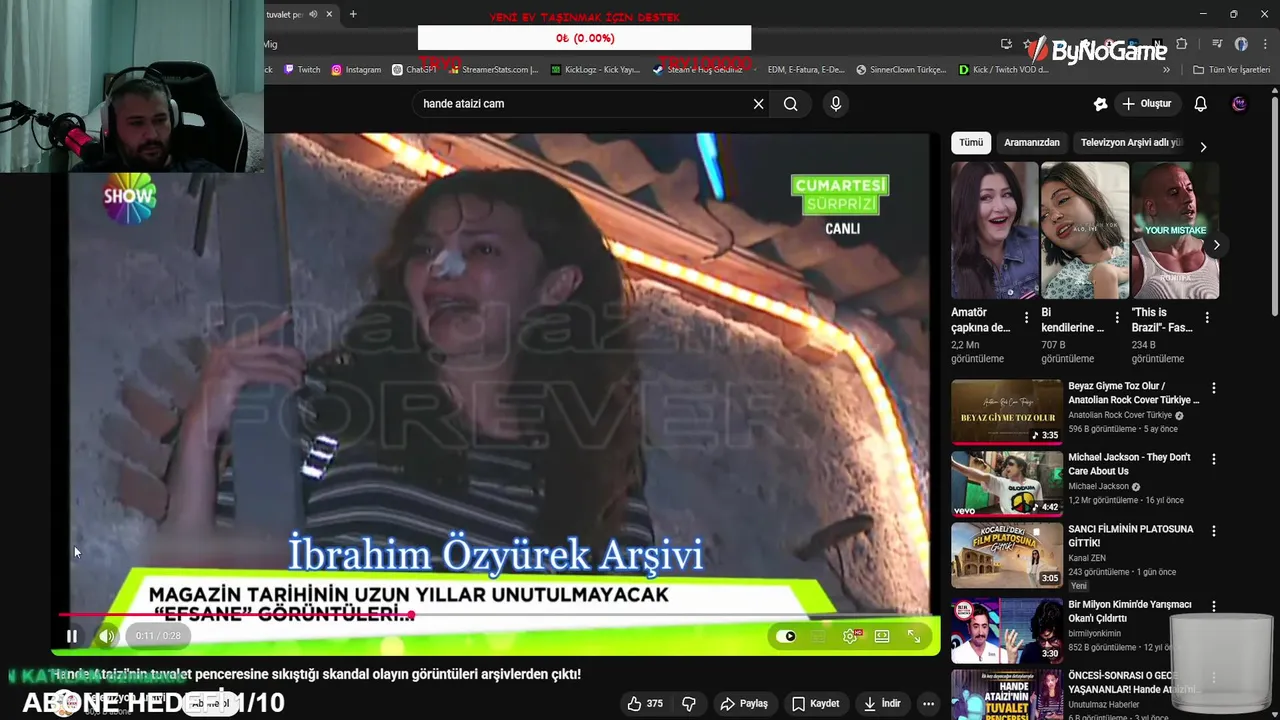1280x720 pixels.
Task: Open Instagram bookmark
Action: [x=356, y=70]
